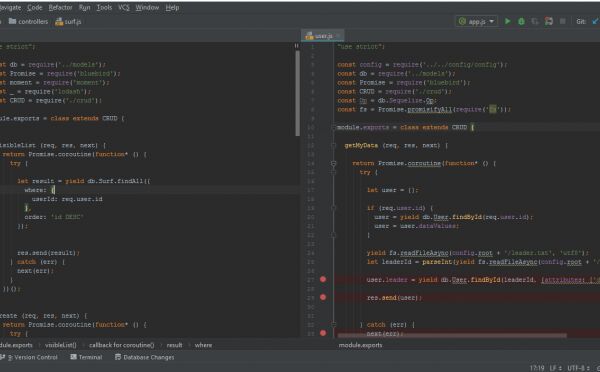Toggle breakpoint on the user.leader line
Screen dimensions: 600x372
[323, 279]
